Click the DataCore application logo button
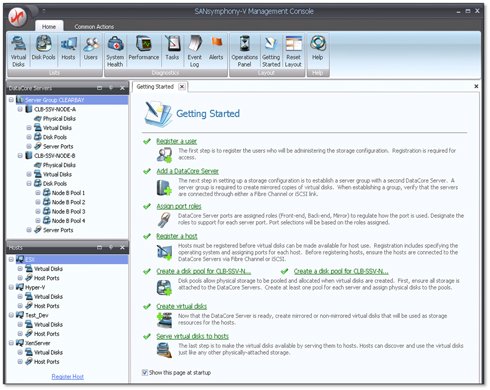This screenshot has width=490, height=390. 18,17
